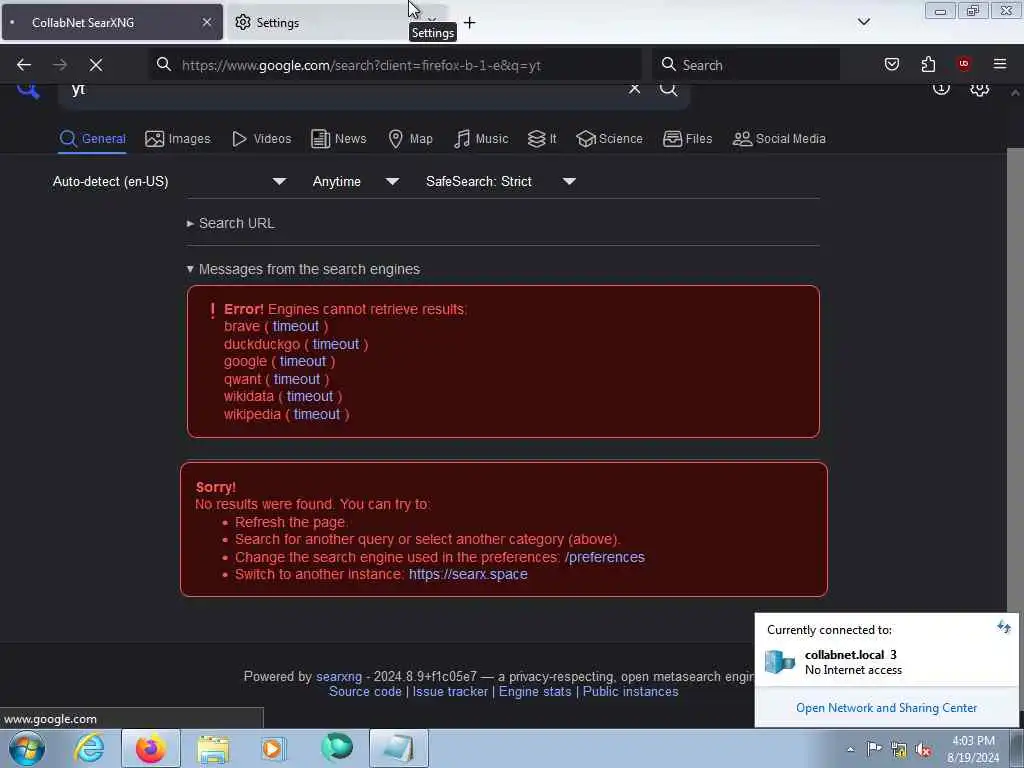
Task: Open the uBlock Origin extension icon
Action: tap(963, 64)
